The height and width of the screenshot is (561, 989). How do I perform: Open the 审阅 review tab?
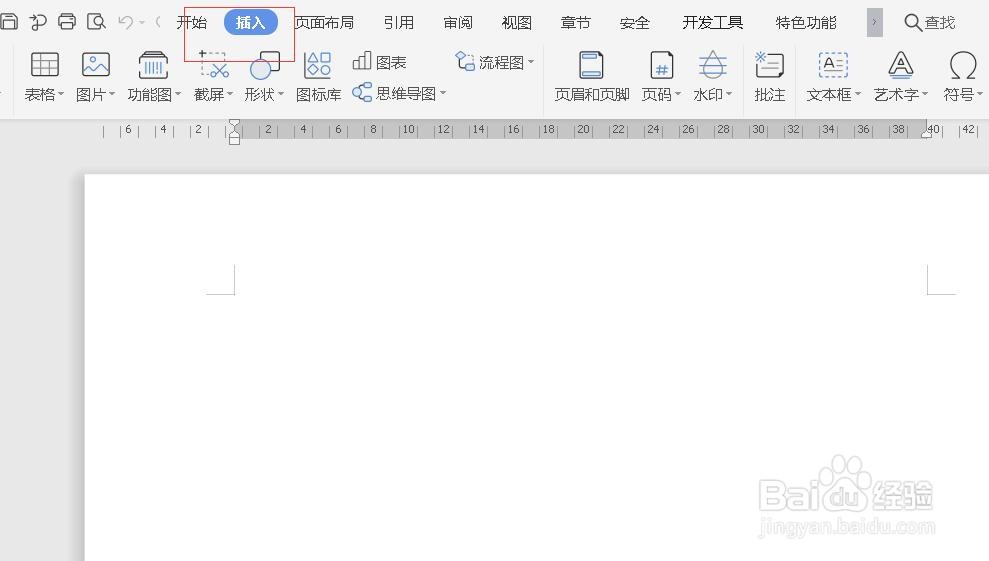(x=458, y=23)
